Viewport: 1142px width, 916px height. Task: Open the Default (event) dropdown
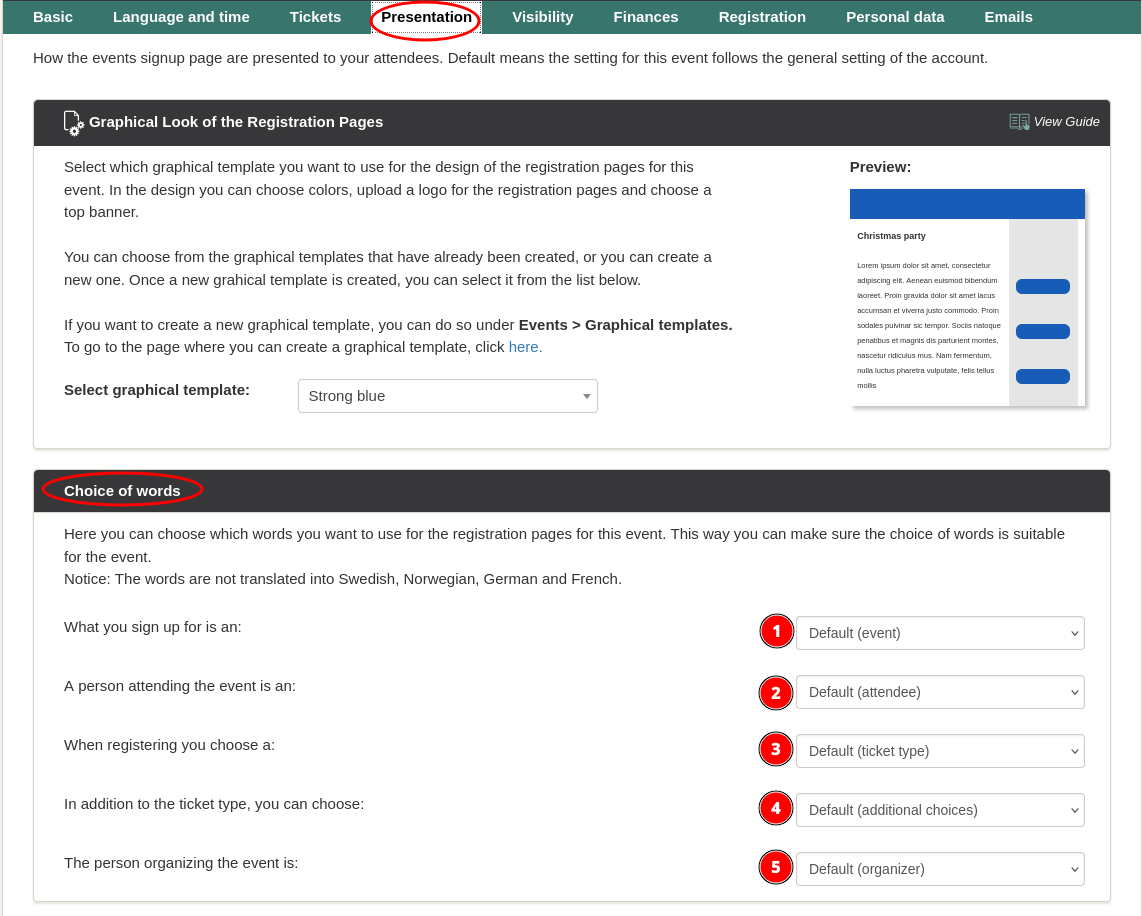click(940, 633)
